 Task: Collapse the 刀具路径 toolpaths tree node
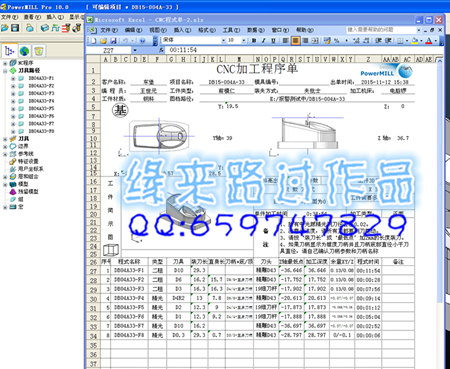click(5, 71)
